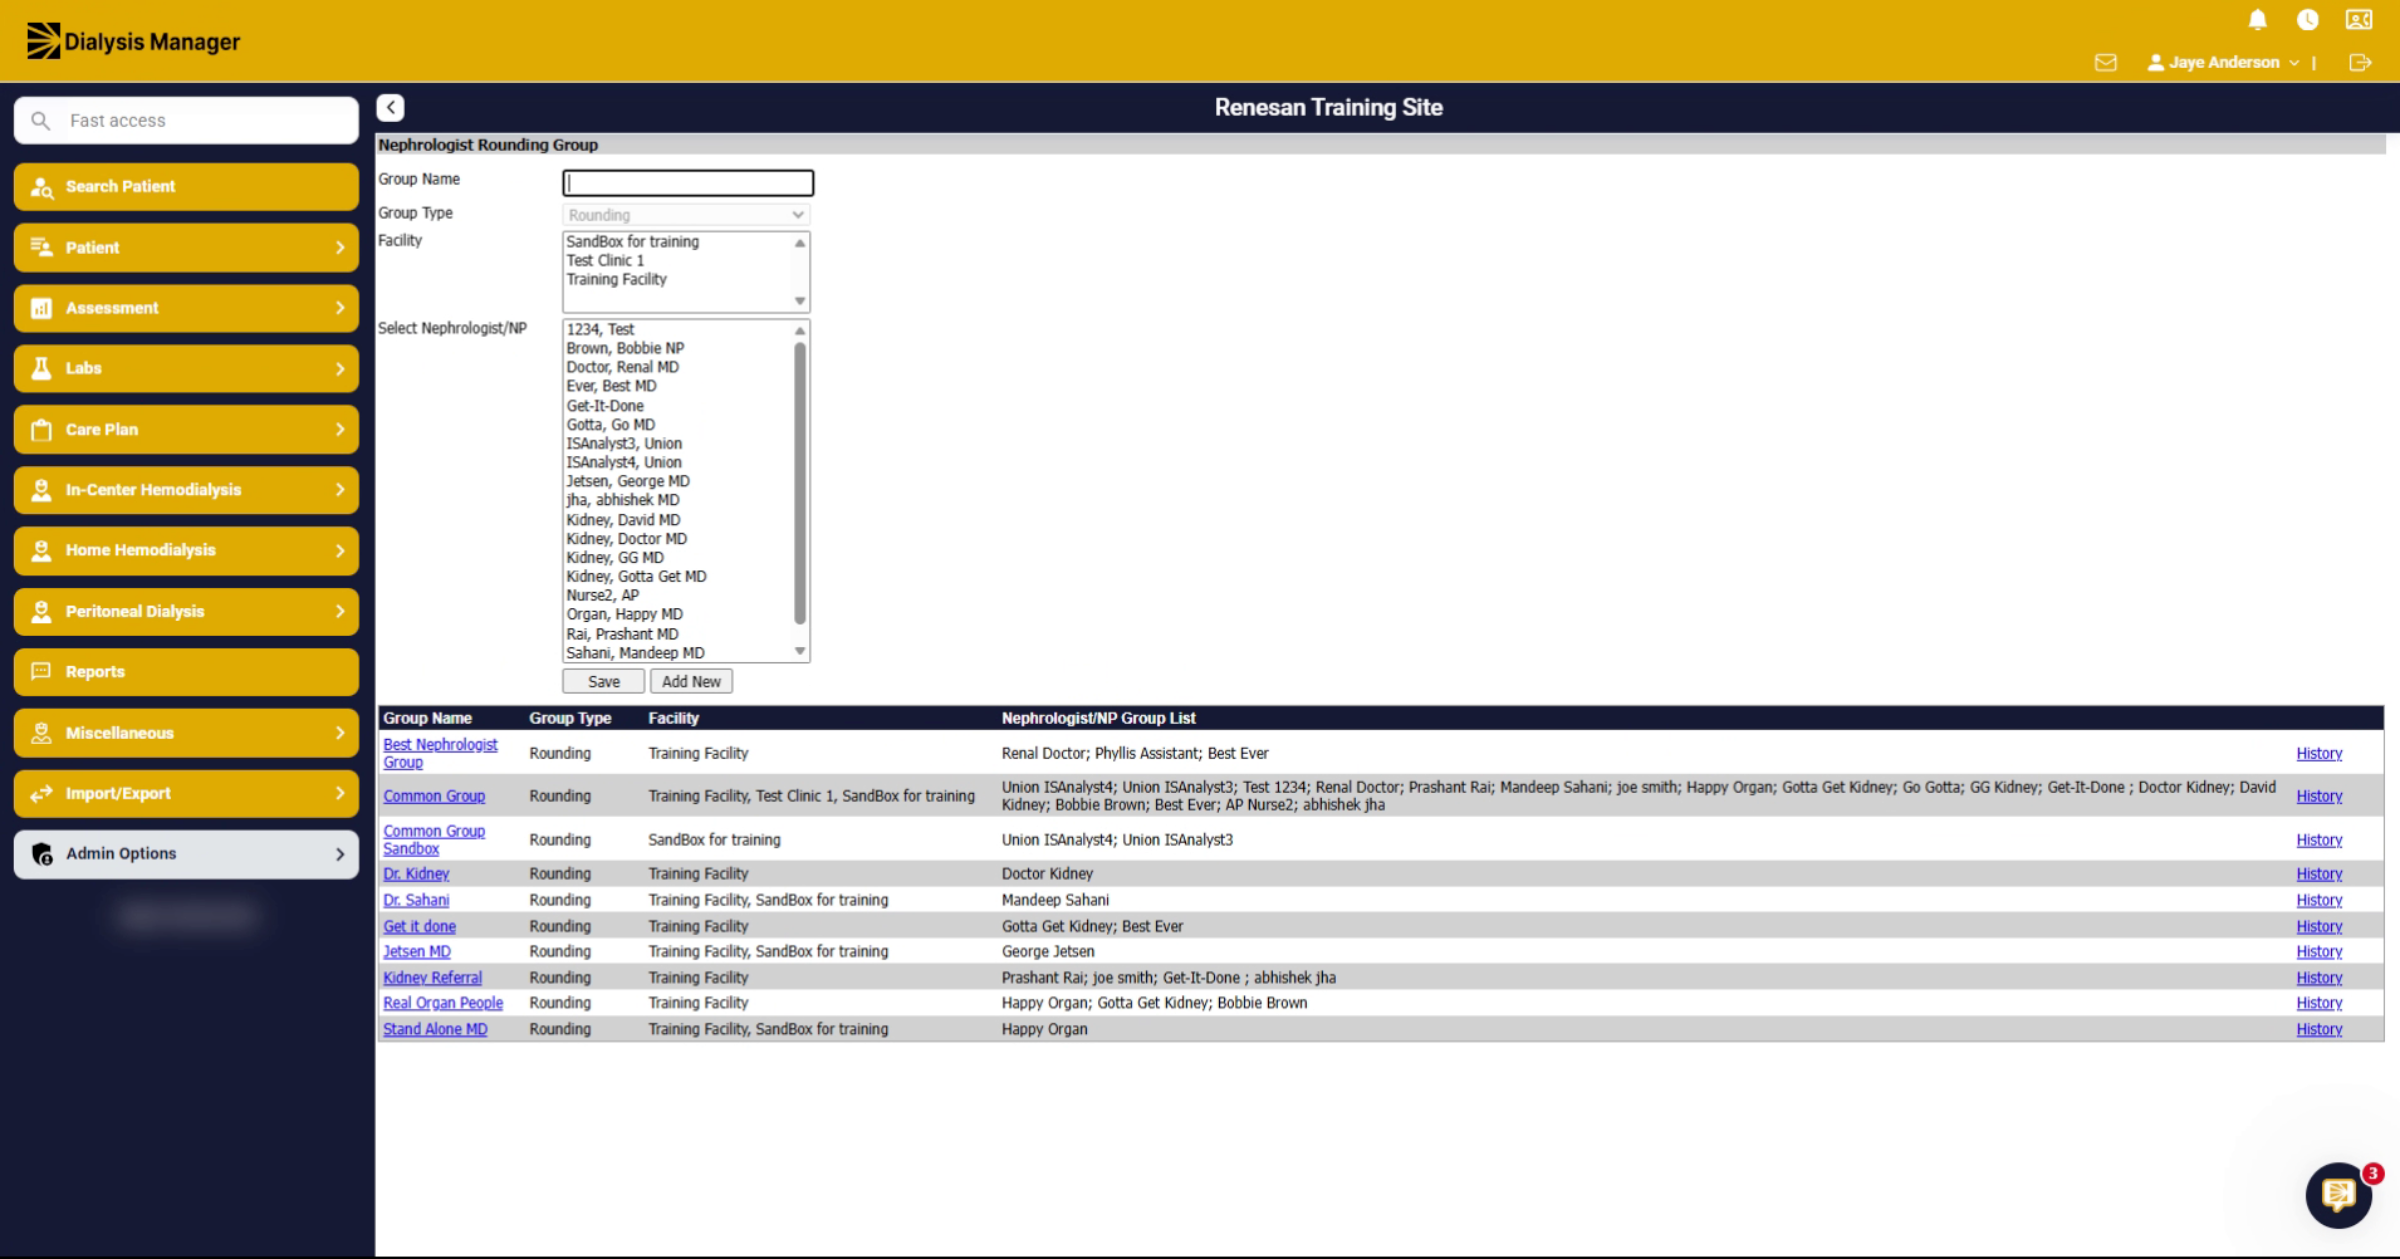Viewport: 2400px width, 1259px height.
Task: Click the nephrologist list scrollbar thumb
Action: pos(799,482)
